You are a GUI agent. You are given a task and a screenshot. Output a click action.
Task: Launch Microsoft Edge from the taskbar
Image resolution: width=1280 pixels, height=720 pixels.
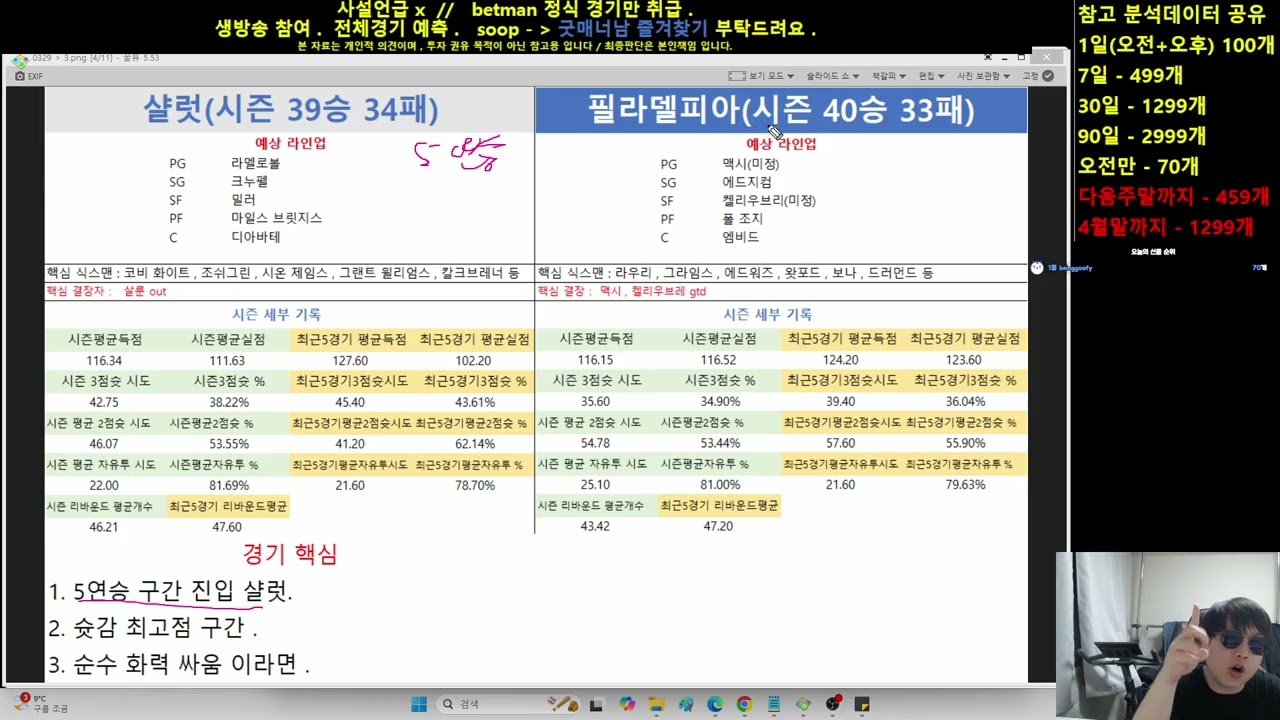pos(715,704)
